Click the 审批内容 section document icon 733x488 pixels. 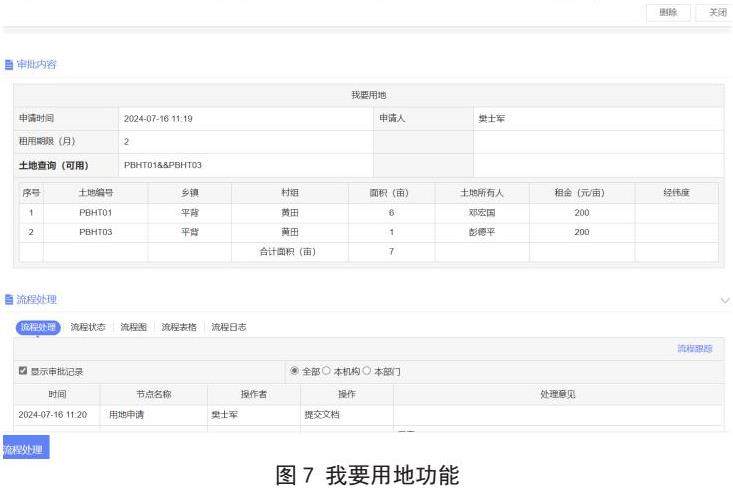tap(9, 65)
